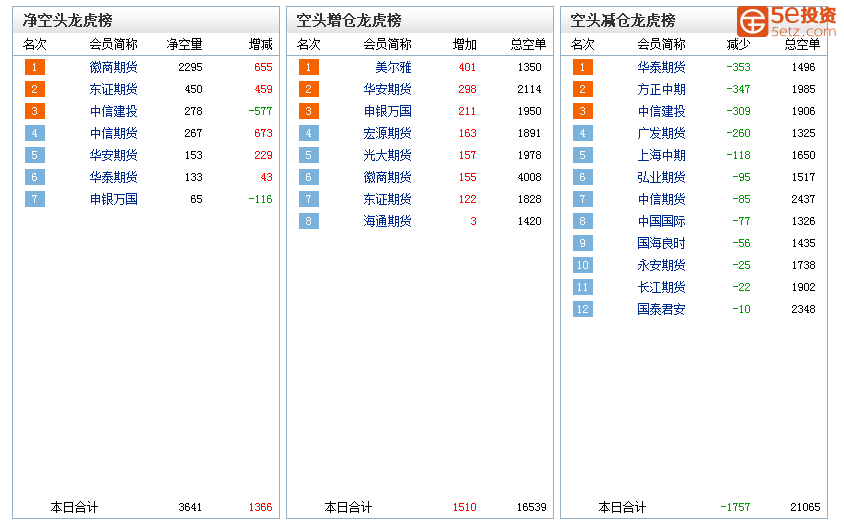The image size is (844, 532).
Task: Click total short value 4008 for 徽商期货
Action: (x=530, y=177)
